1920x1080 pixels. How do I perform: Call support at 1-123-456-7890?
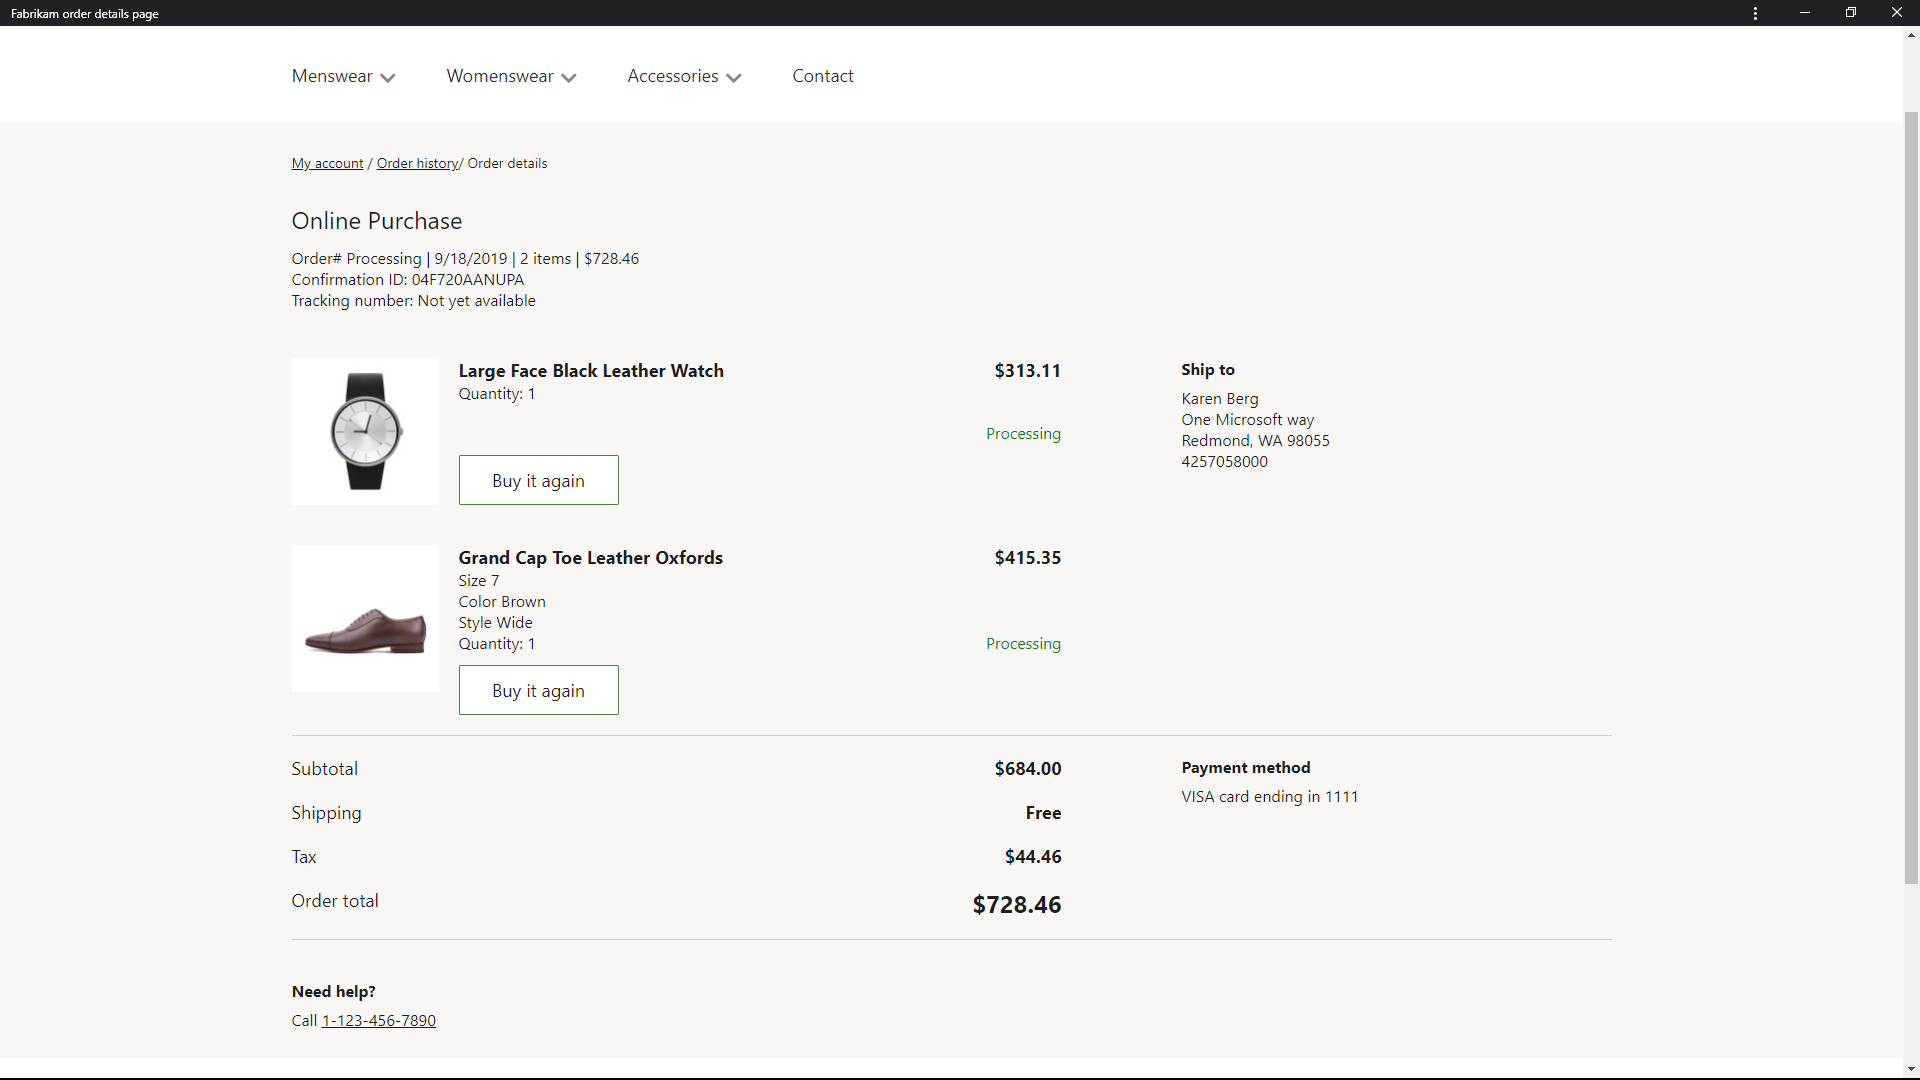378,1019
